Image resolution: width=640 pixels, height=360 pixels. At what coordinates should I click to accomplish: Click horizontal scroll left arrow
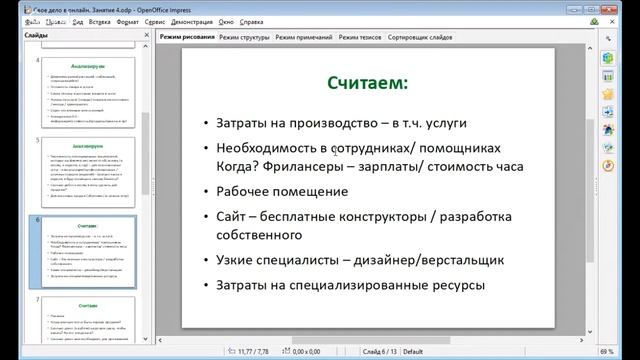pos(160,340)
